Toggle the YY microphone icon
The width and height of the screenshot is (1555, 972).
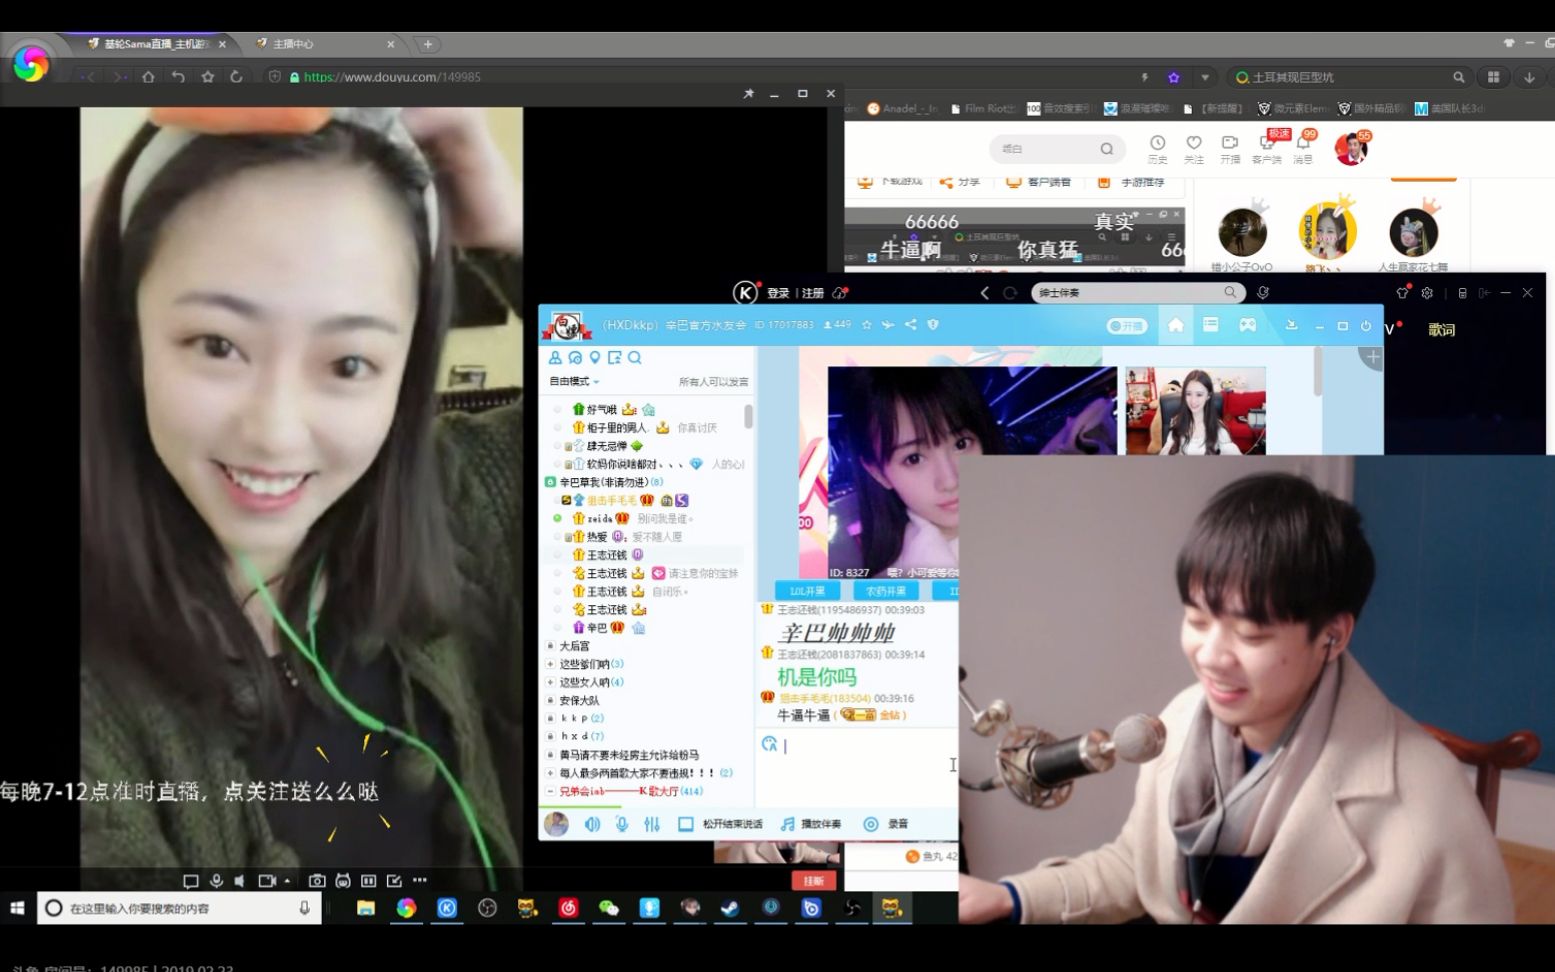[x=622, y=824]
